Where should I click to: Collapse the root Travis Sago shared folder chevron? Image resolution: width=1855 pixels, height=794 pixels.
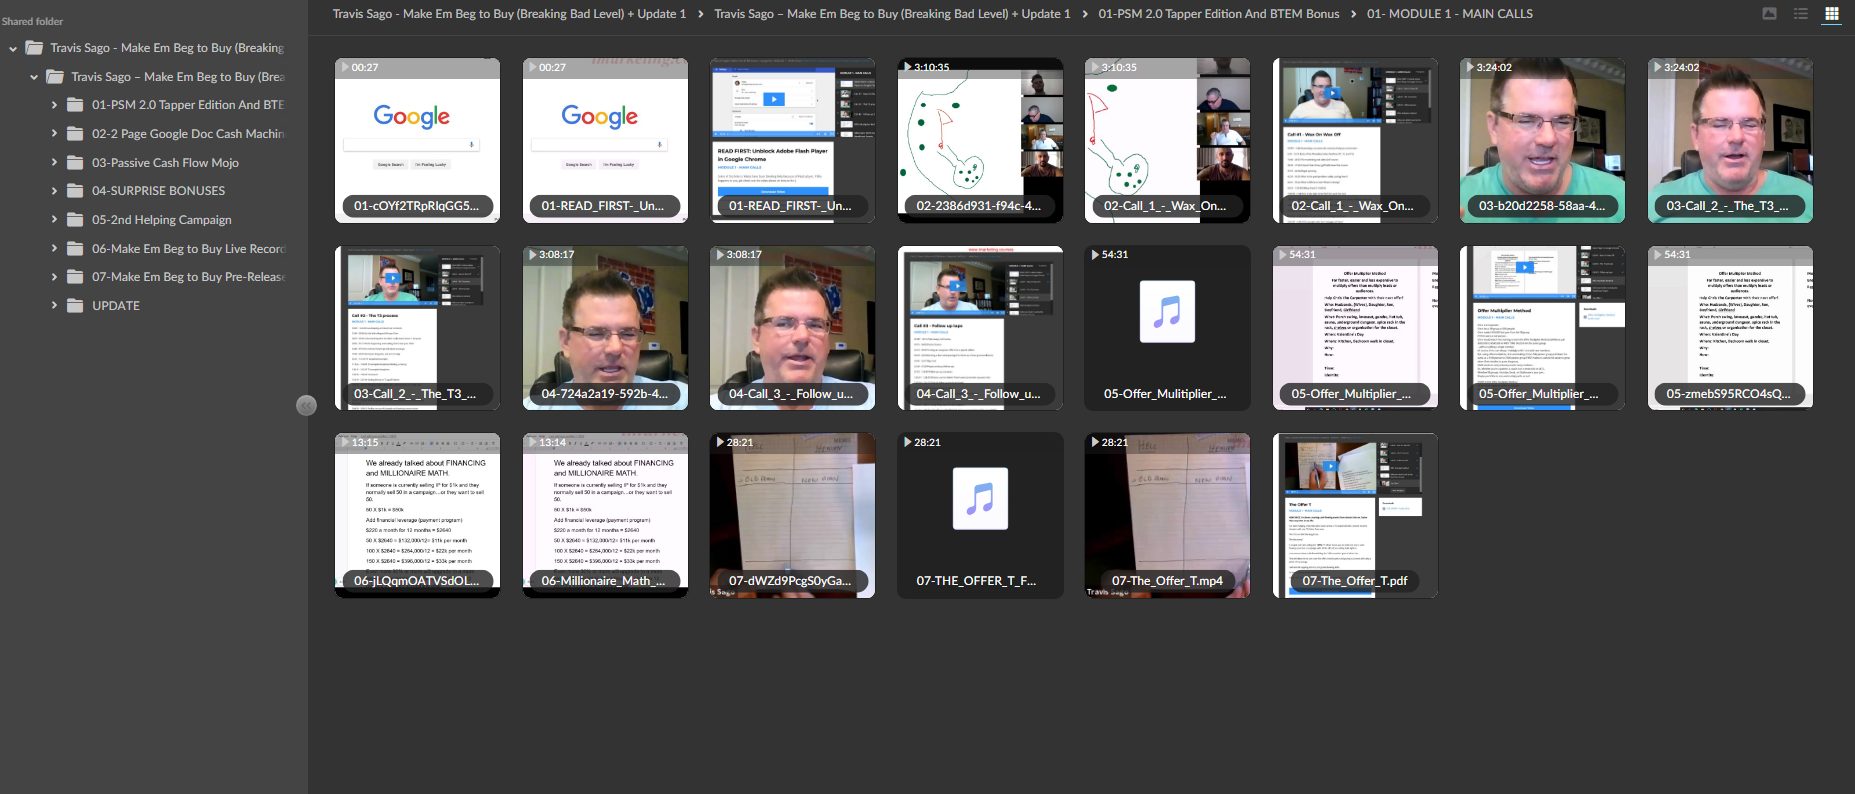click(x=13, y=48)
